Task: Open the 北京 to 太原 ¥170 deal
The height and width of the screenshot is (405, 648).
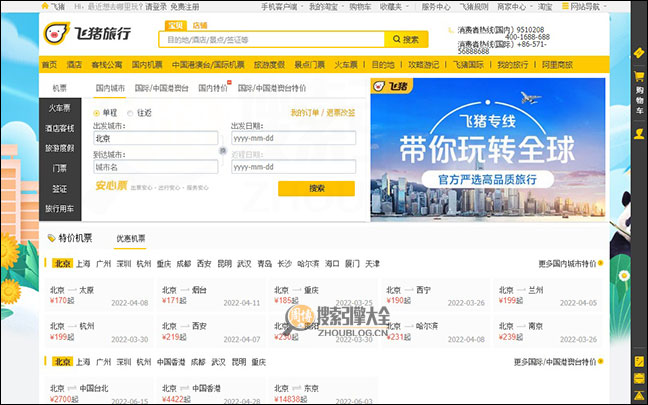Action: (x=99, y=296)
